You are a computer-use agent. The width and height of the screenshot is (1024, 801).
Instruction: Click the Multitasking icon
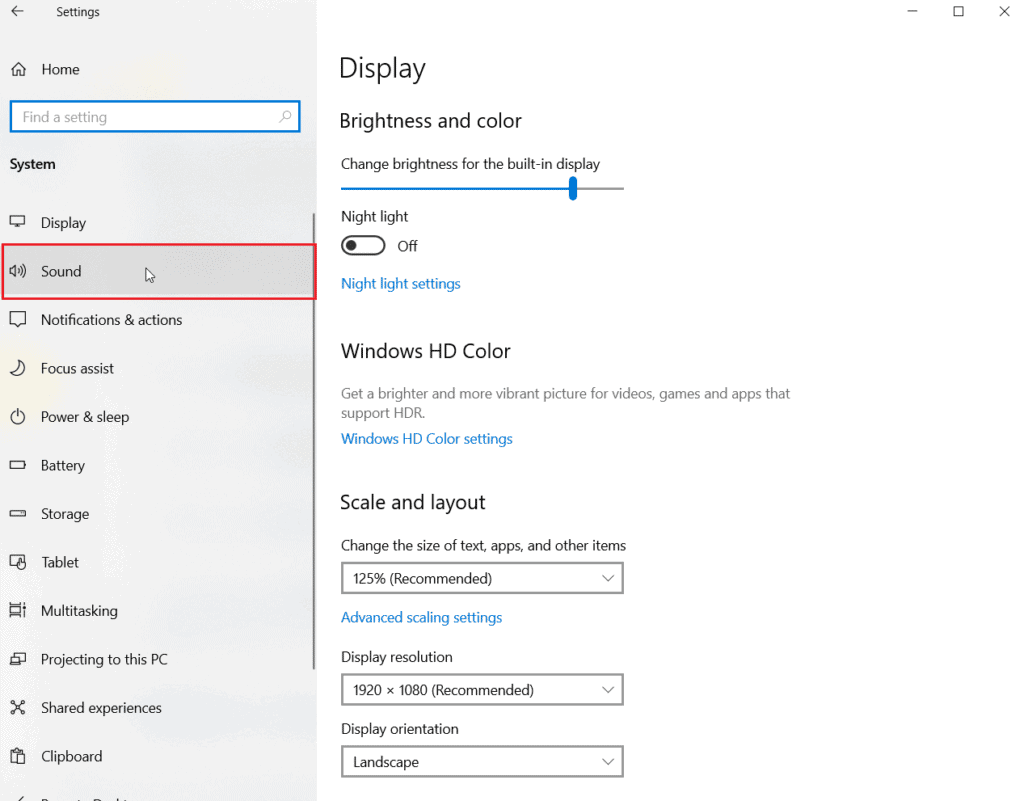click(x=18, y=610)
